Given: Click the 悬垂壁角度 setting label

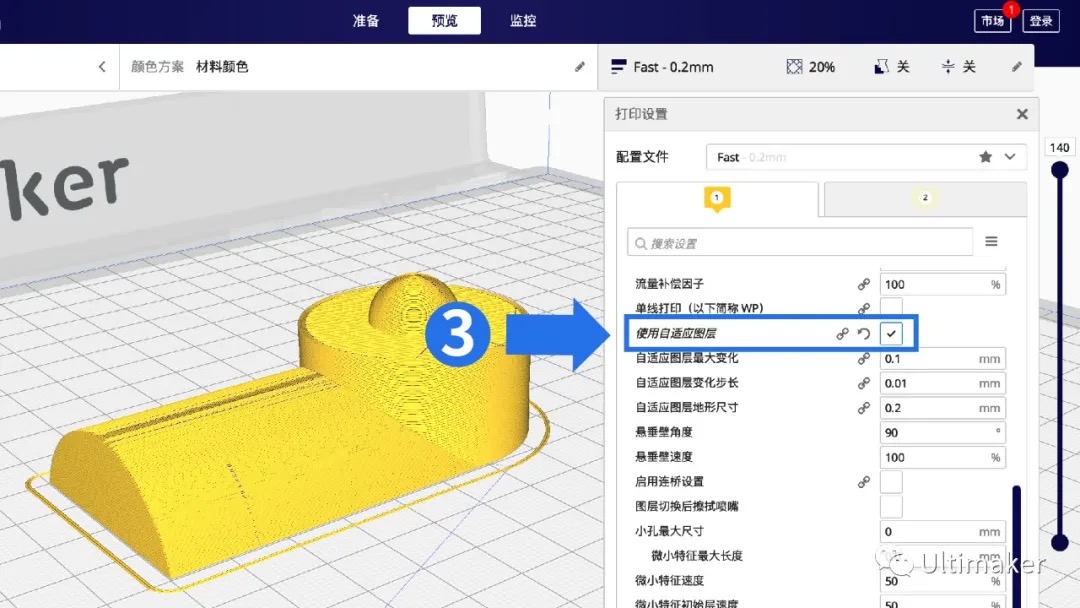Looking at the screenshot, I should pos(664,432).
